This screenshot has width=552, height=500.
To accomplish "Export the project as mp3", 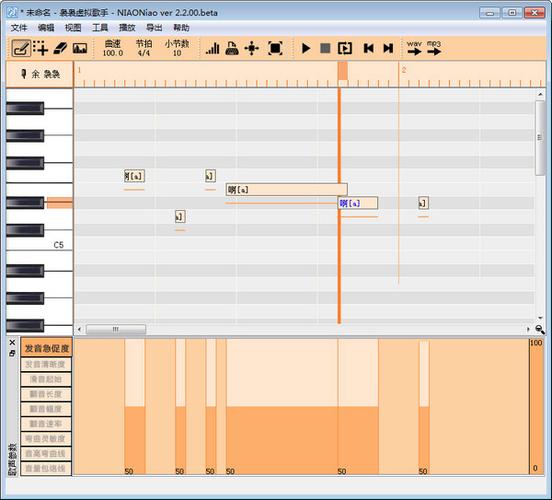I will (434, 48).
